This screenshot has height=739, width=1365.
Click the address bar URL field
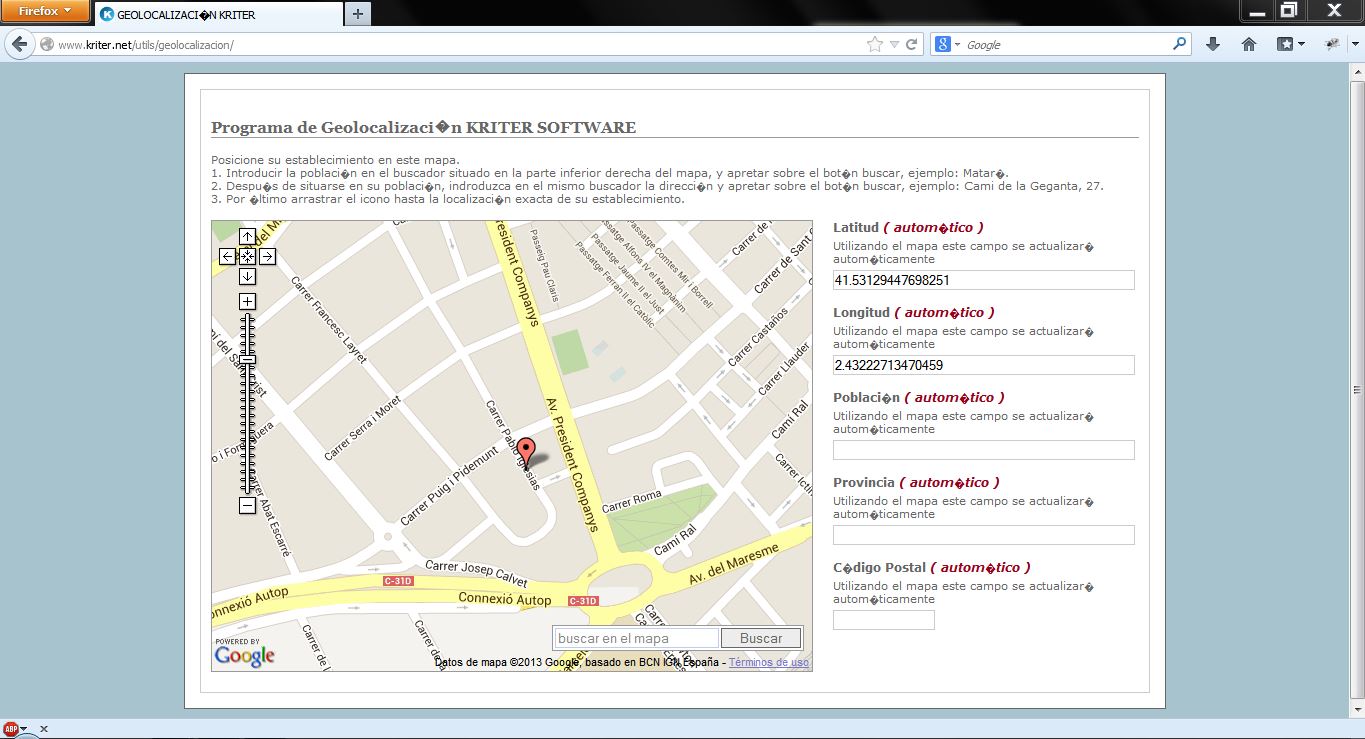[x=460, y=45]
